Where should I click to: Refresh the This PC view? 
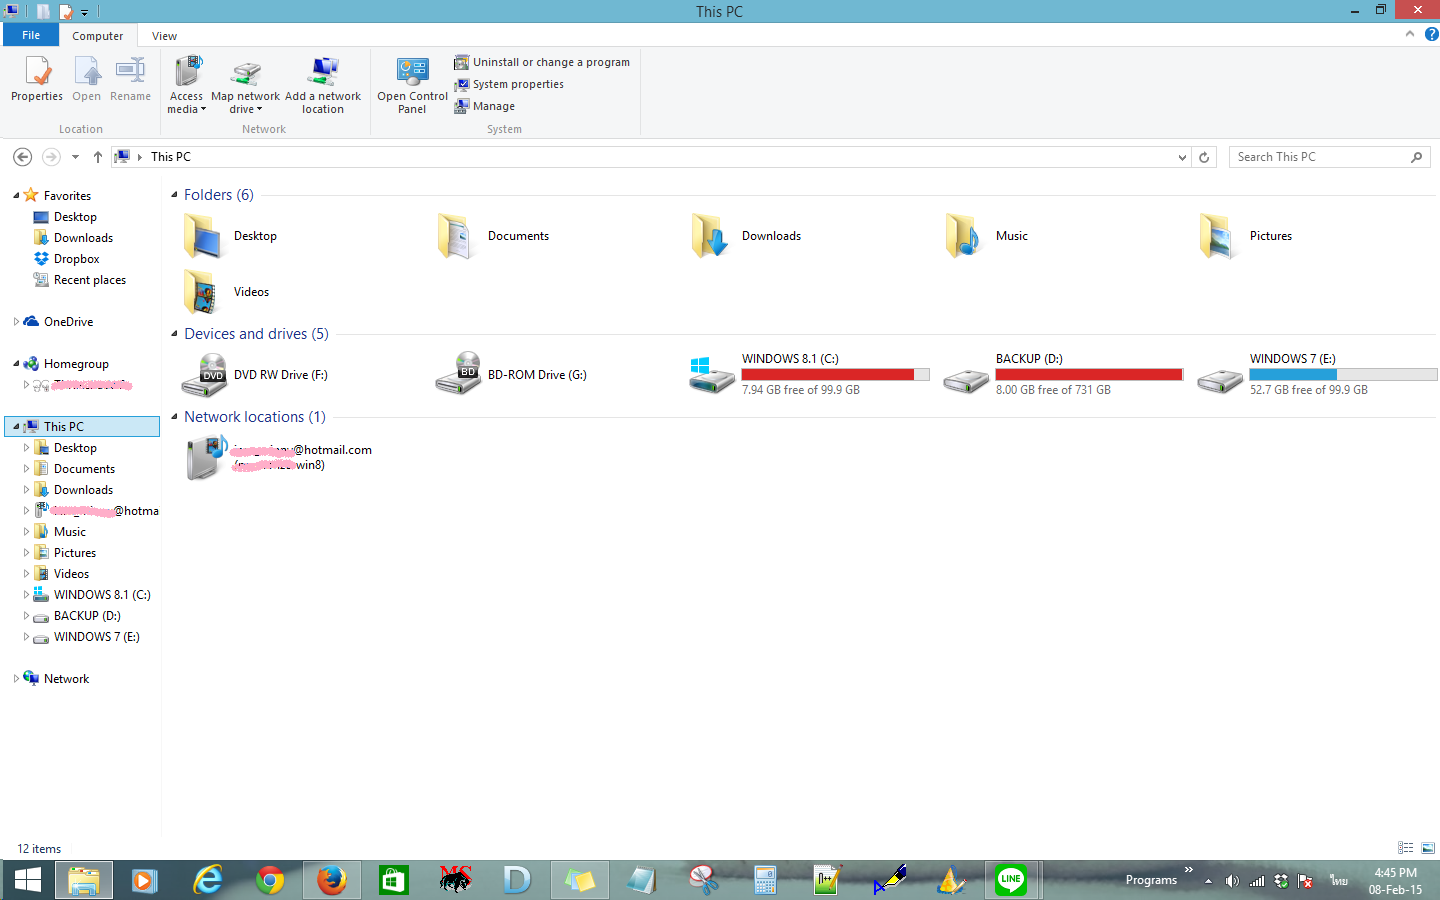coord(1204,157)
